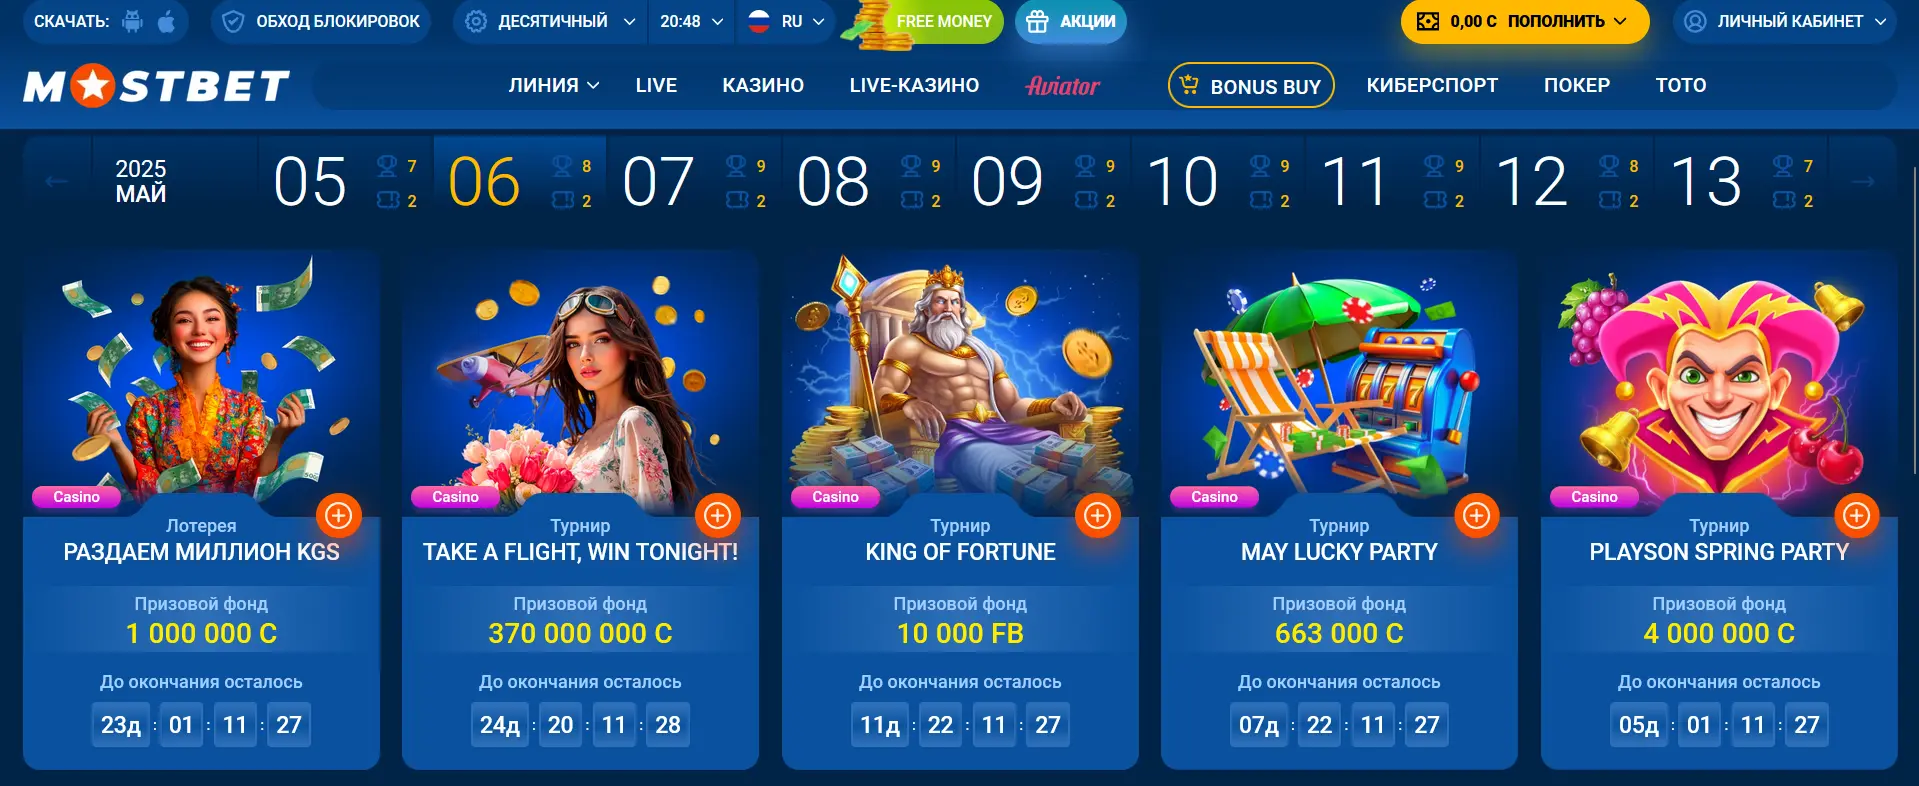Go to previous dates with left arrow
This screenshot has height=786, width=1919.
click(x=56, y=182)
